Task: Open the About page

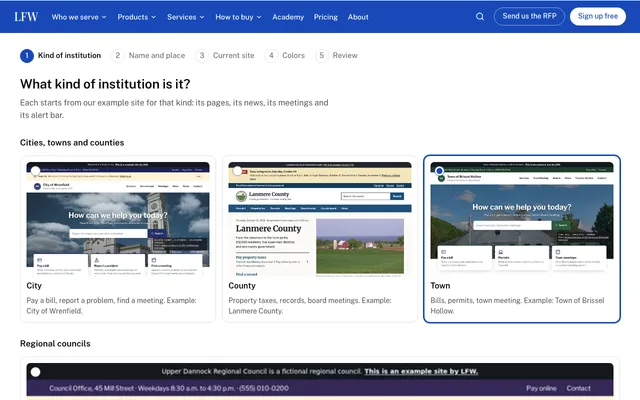Action: 358,17
